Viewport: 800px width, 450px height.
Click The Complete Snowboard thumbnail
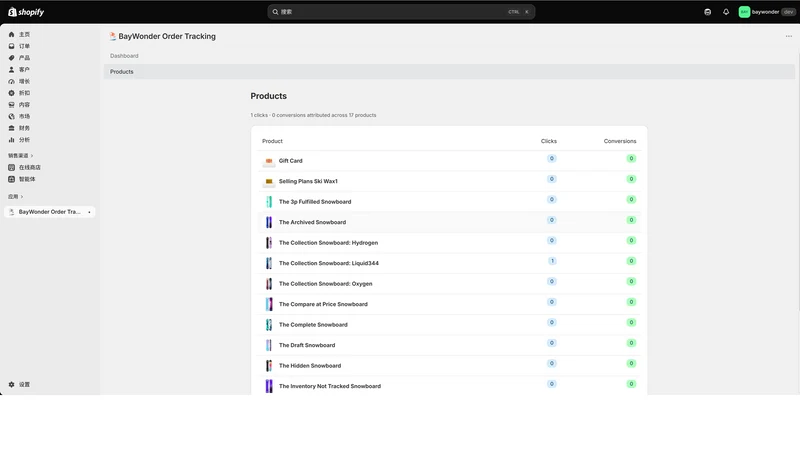click(269, 324)
